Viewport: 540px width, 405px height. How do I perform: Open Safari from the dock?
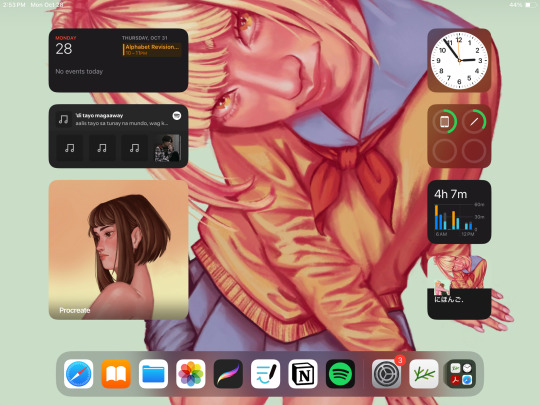[x=79, y=374]
